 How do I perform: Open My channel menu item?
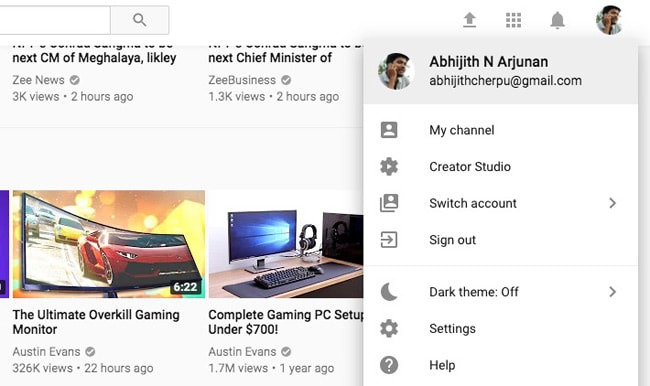tap(501, 130)
